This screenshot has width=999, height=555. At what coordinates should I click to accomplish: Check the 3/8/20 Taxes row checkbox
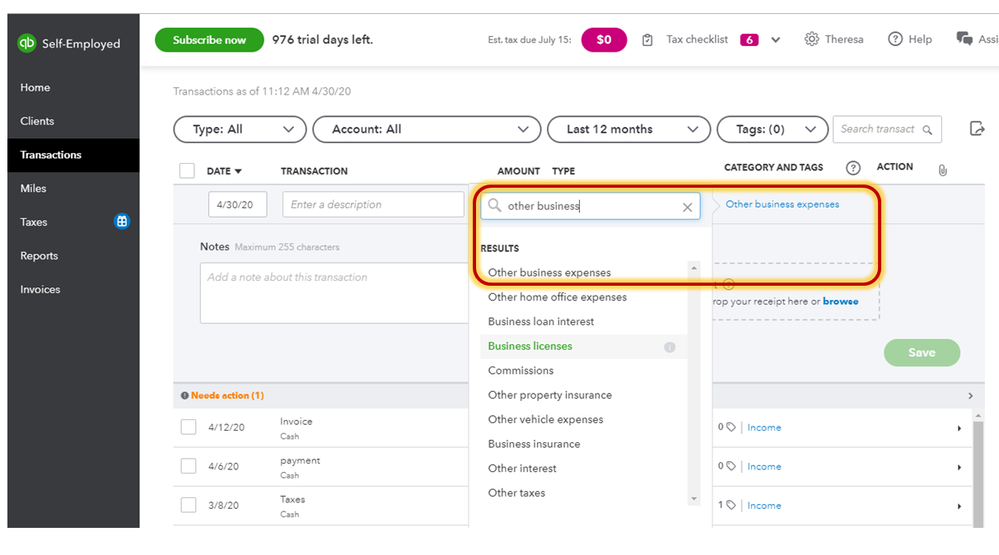[x=188, y=505]
